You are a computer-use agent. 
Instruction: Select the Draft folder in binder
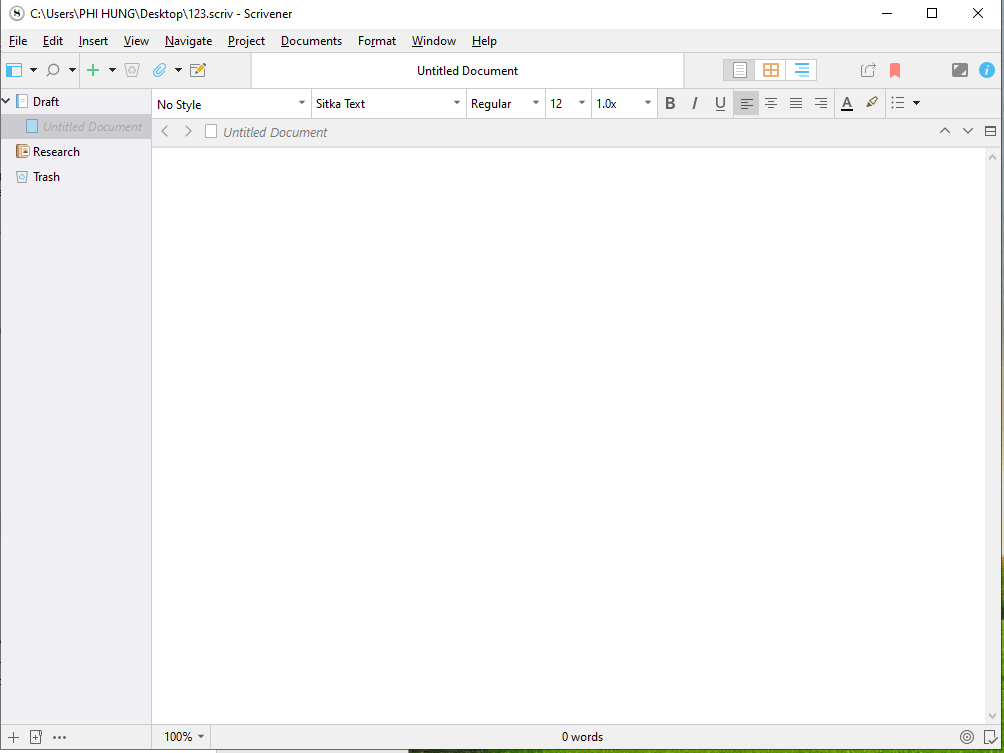(46, 101)
